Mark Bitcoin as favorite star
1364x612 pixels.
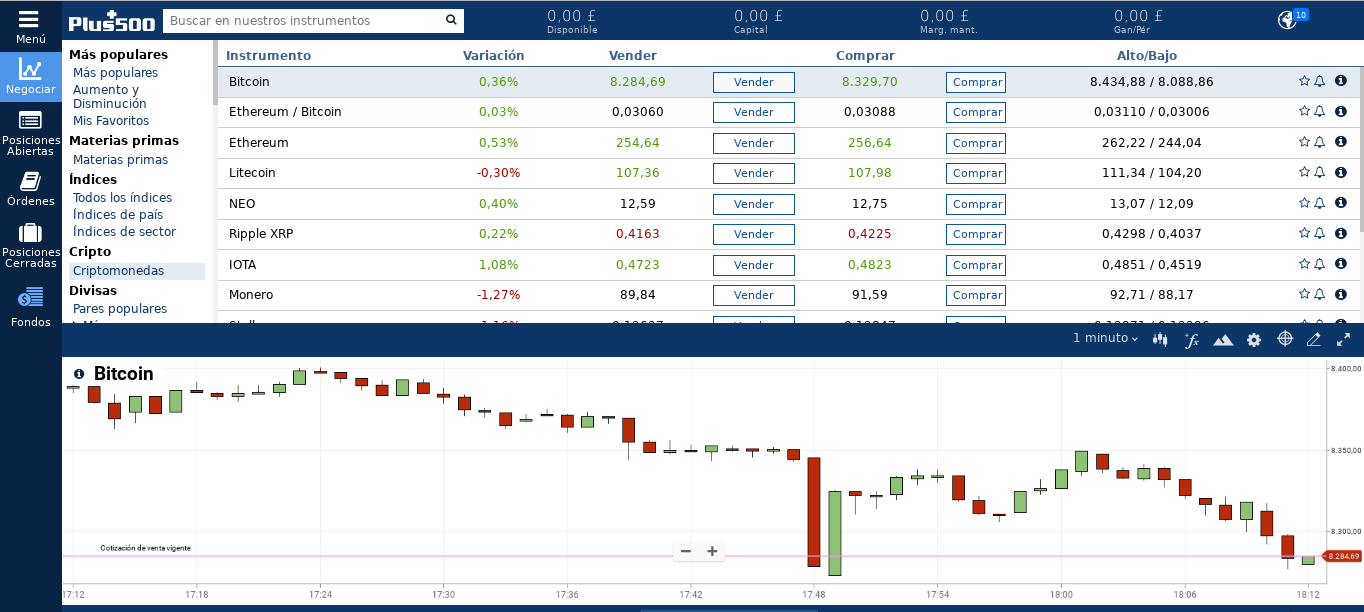(1304, 81)
